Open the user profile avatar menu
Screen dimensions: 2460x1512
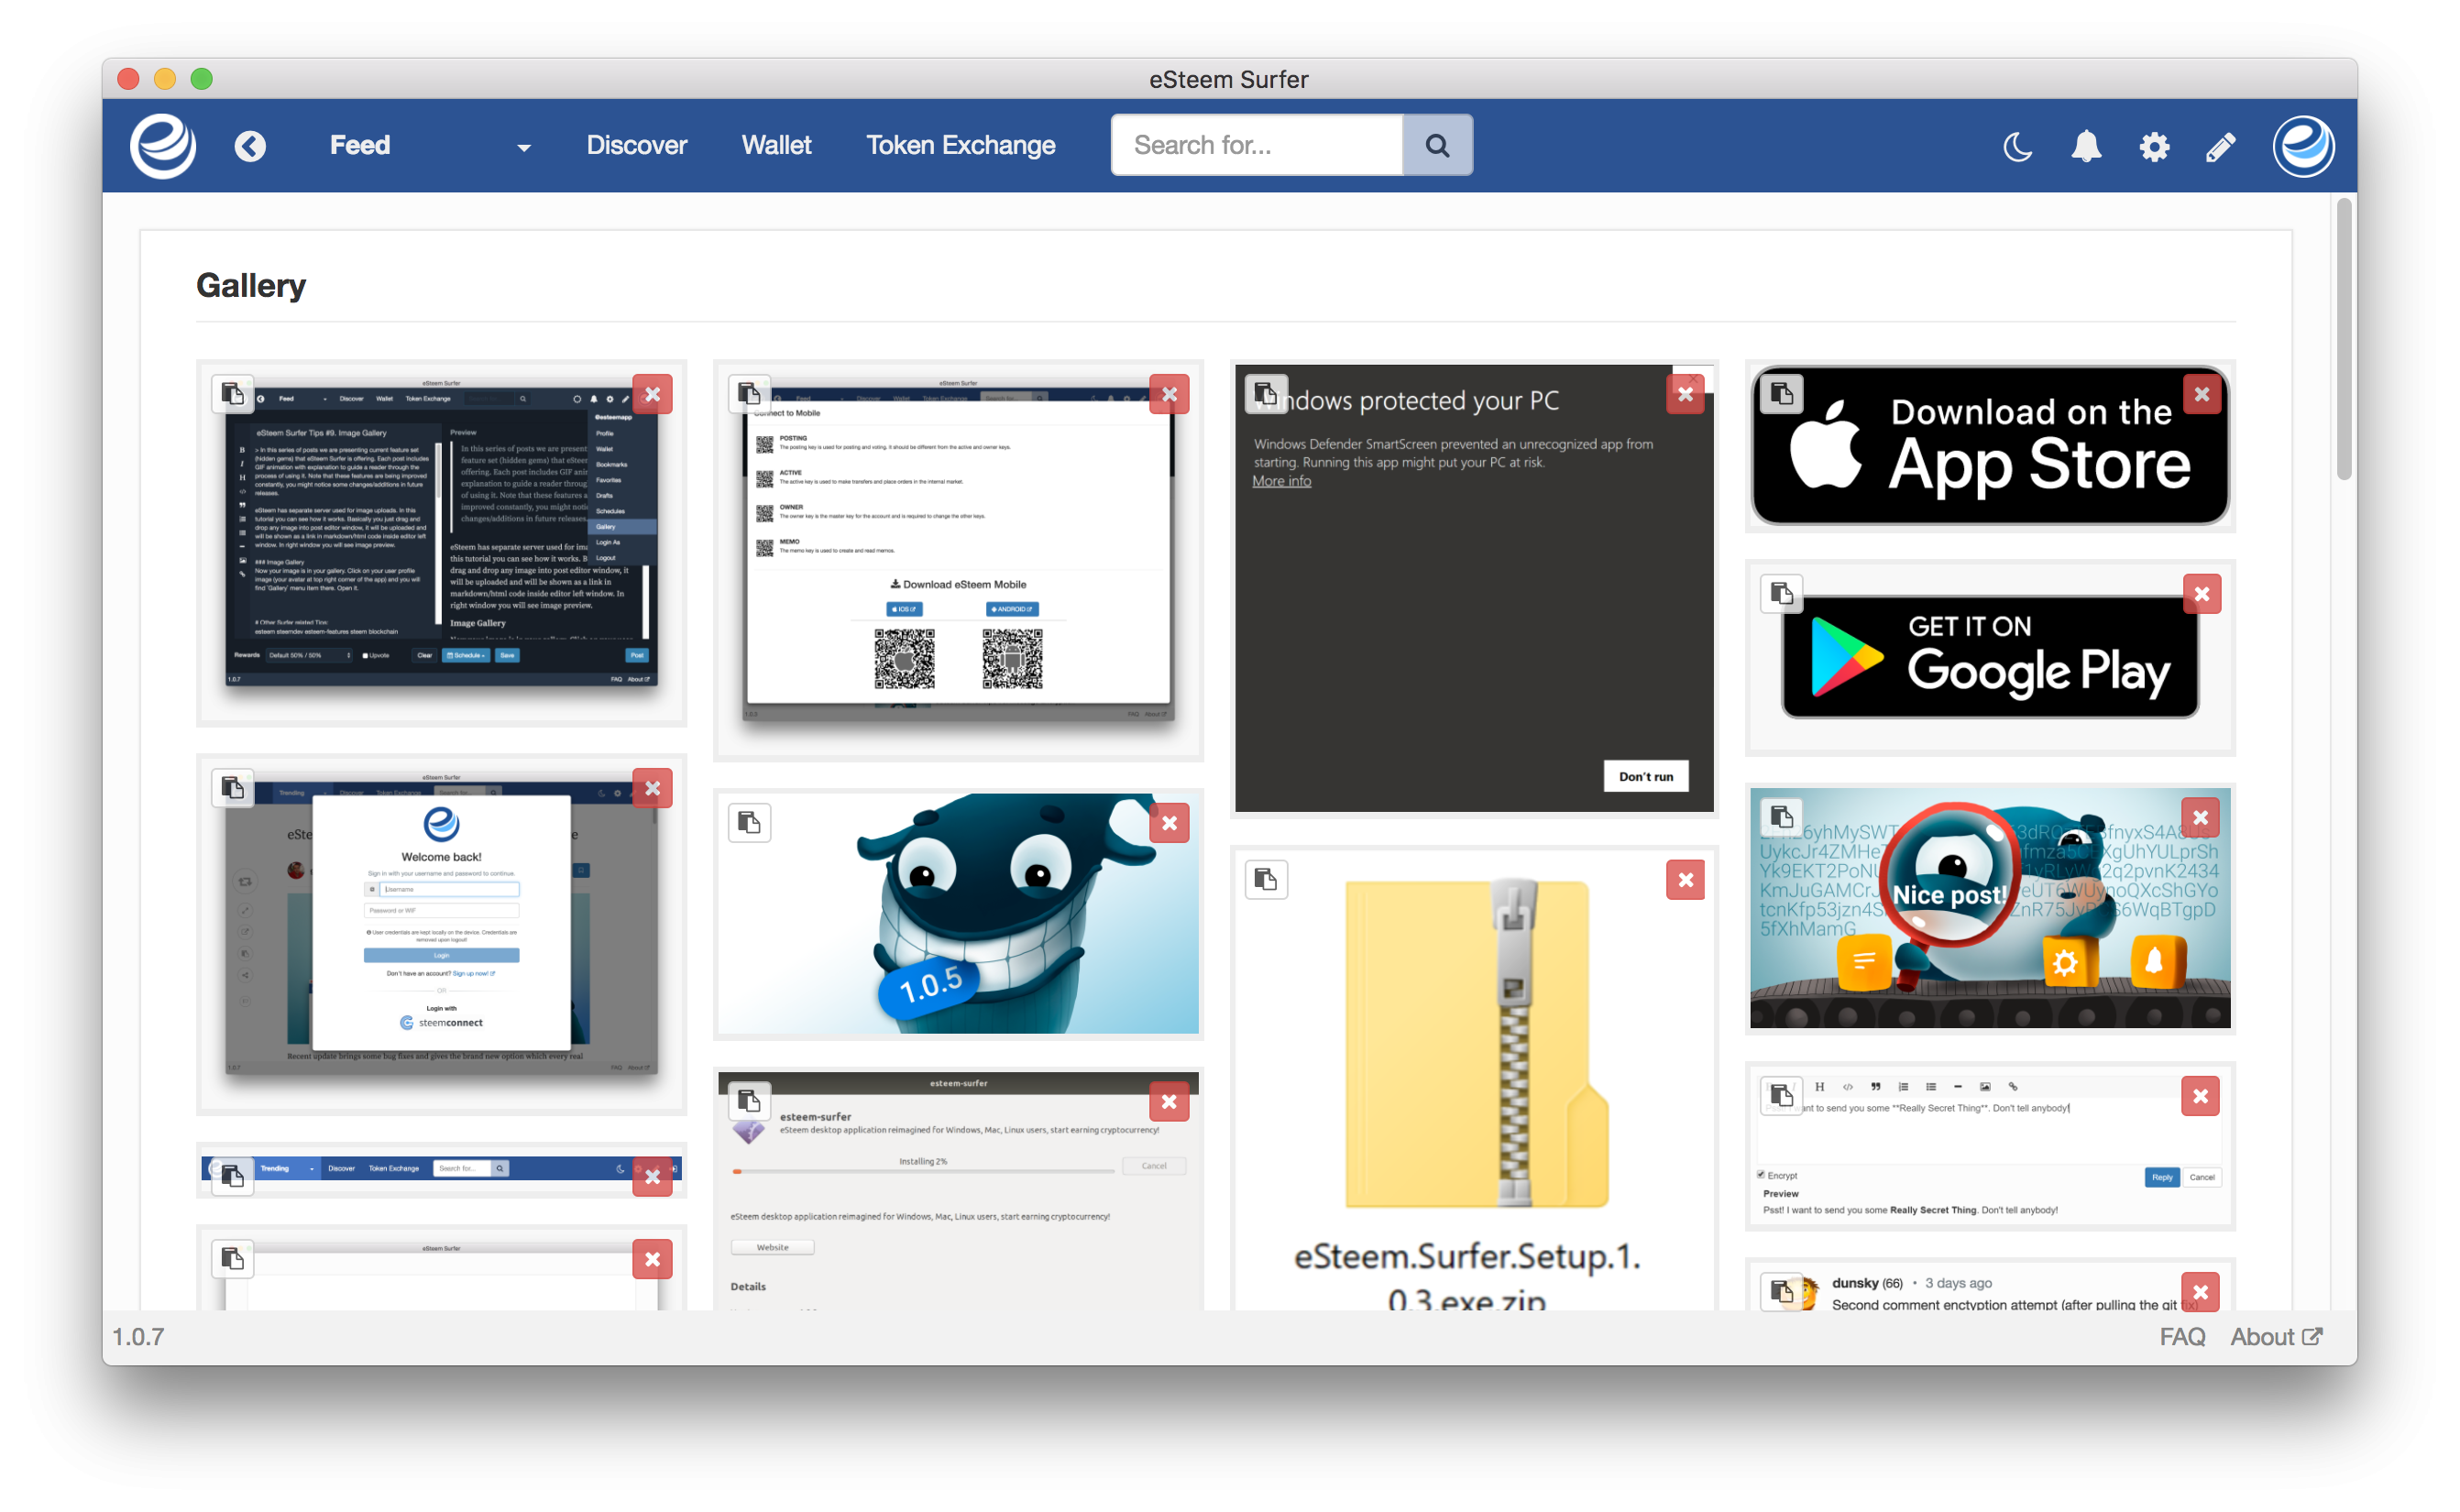point(2303,147)
